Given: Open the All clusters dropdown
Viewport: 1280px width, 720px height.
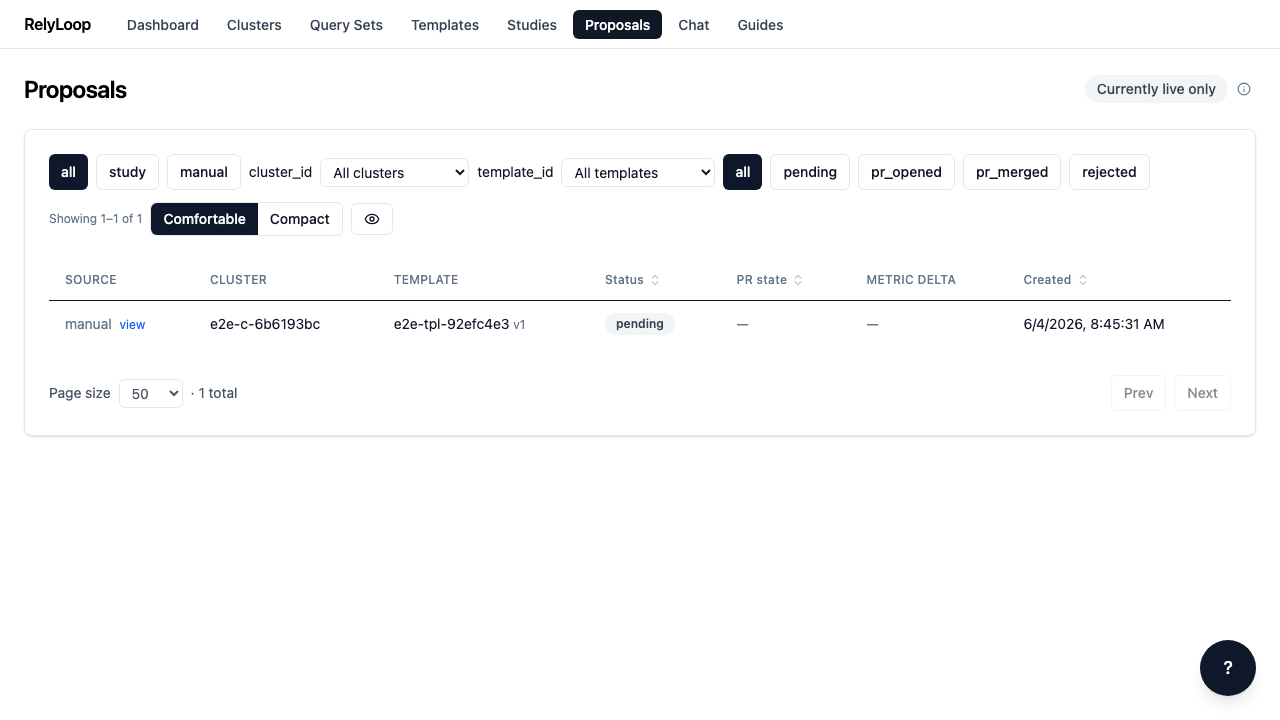Looking at the screenshot, I should 394,172.
